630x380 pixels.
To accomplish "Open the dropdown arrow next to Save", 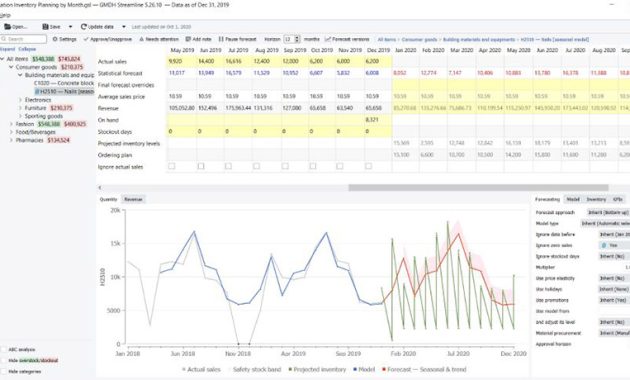I will click(70, 27).
